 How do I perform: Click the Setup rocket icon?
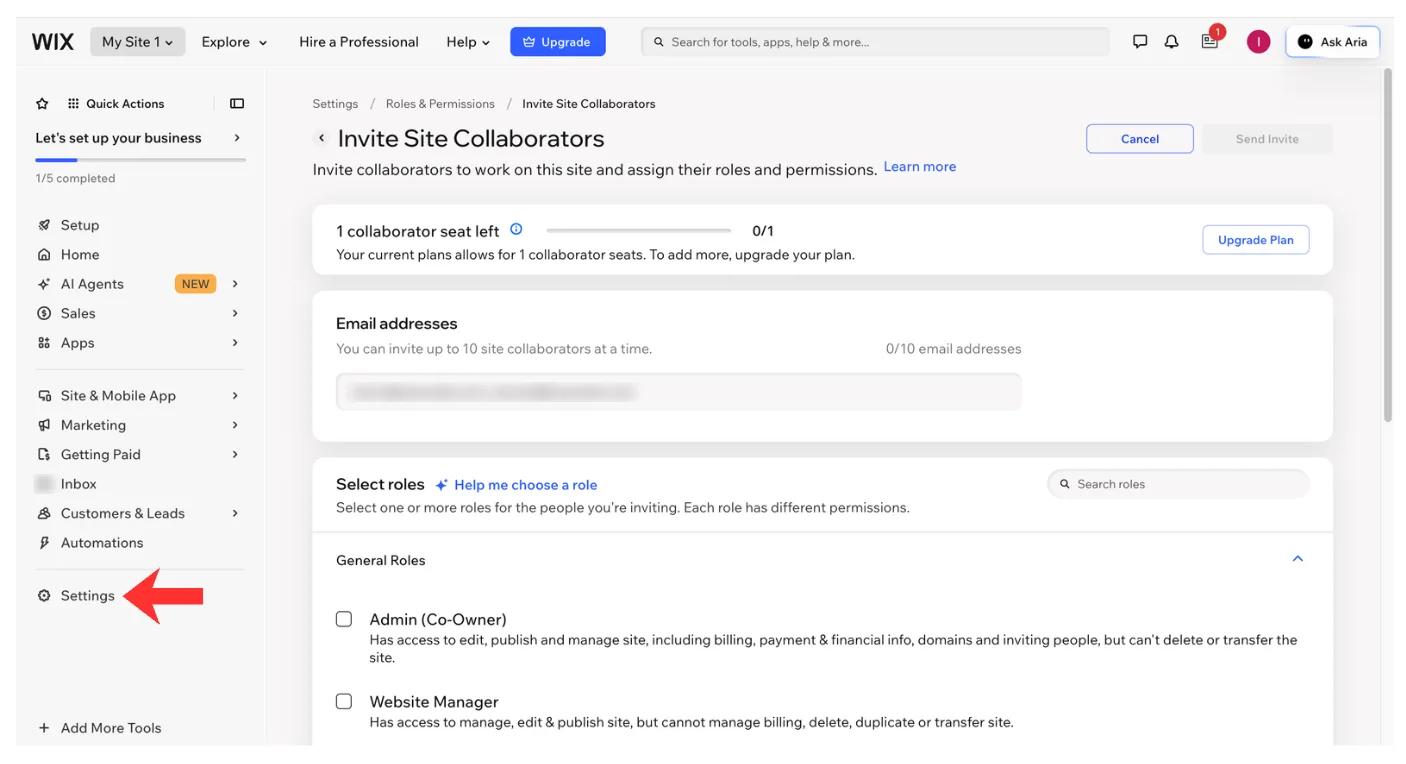coord(44,225)
